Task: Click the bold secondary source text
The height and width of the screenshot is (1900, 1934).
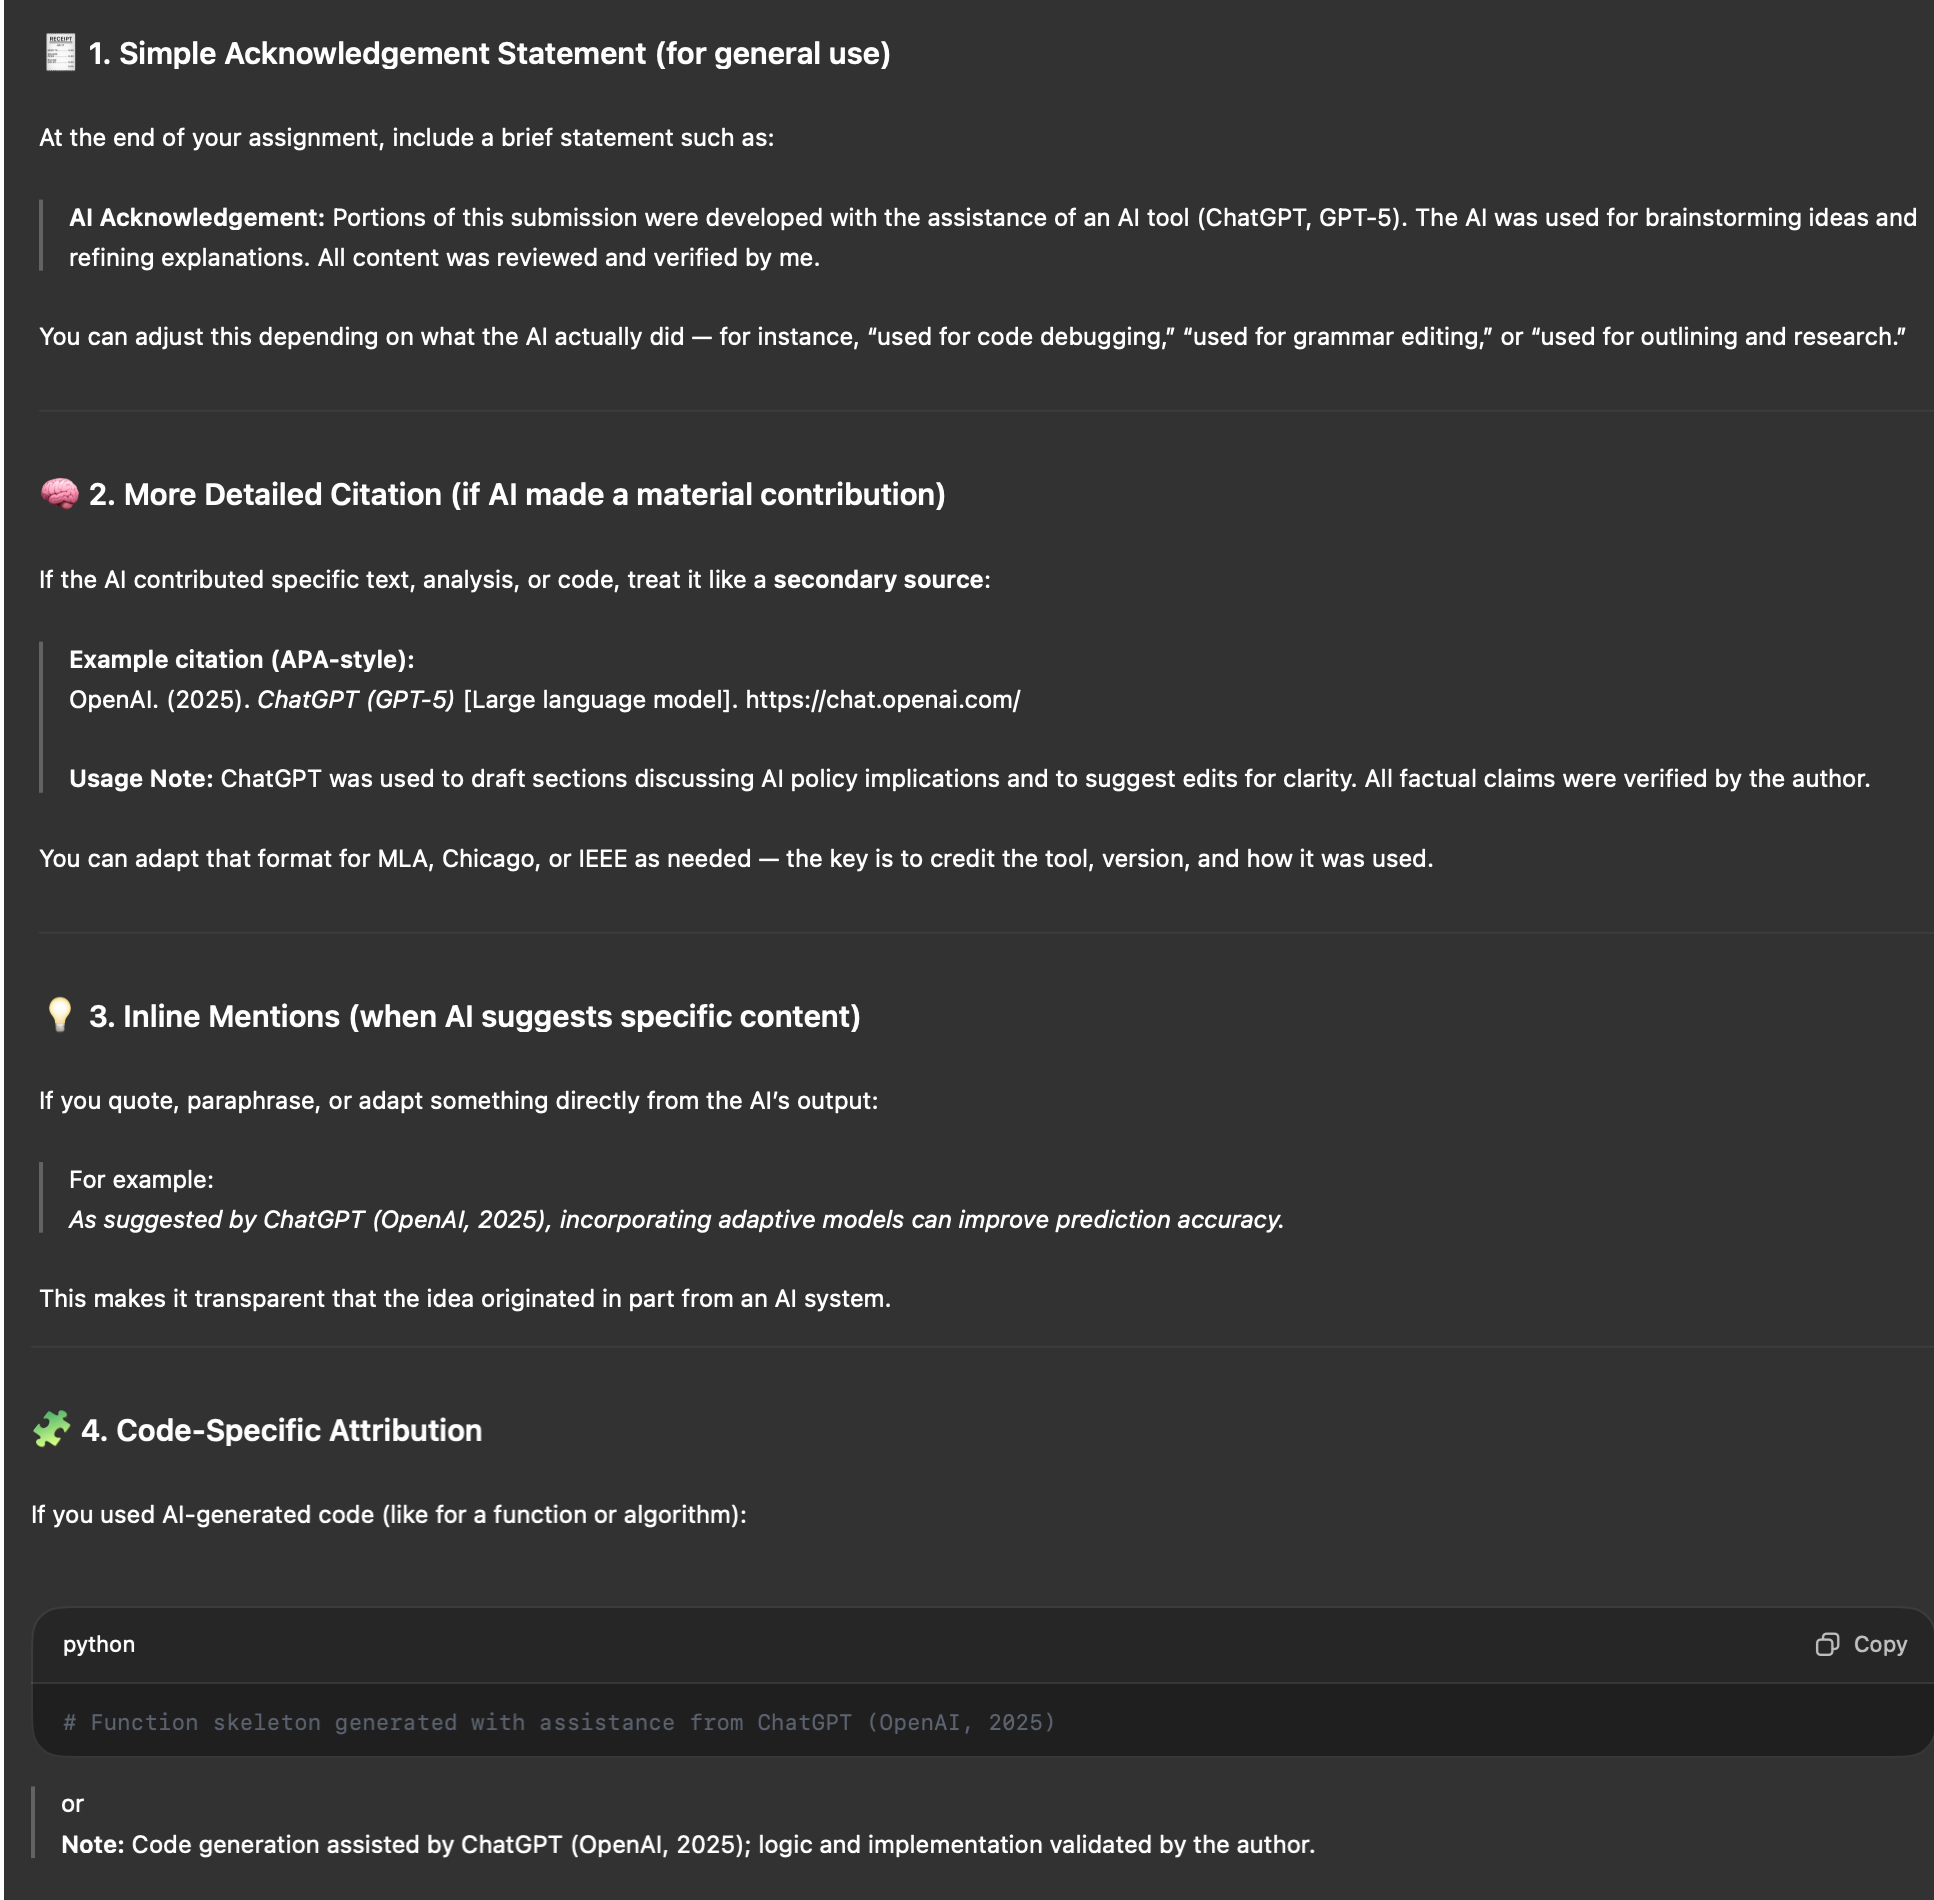Action: tap(878, 580)
